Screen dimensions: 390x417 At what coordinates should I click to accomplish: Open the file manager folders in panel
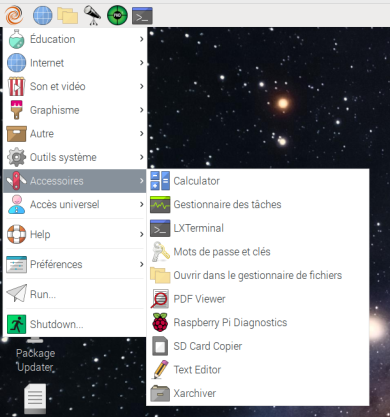68,15
